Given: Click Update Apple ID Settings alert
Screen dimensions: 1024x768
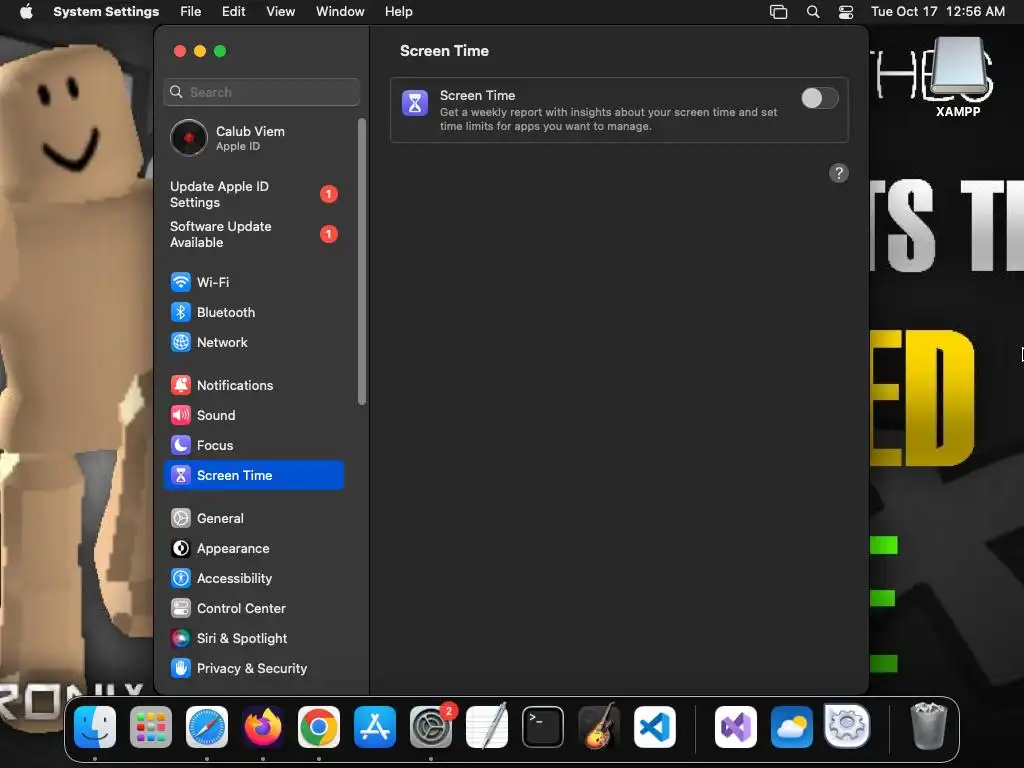Looking at the screenshot, I should click(x=254, y=195).
